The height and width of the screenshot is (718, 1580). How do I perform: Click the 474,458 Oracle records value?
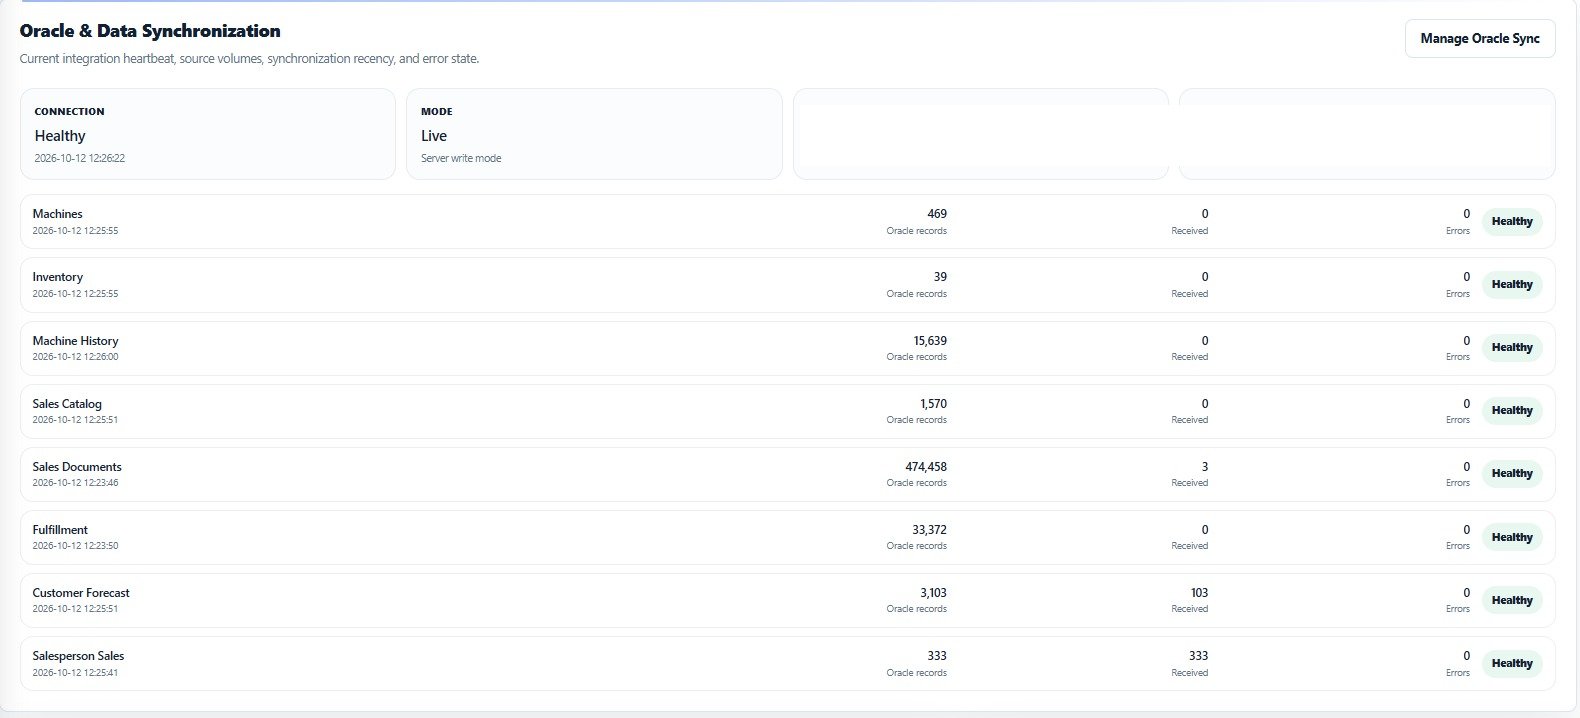point(926,467)
